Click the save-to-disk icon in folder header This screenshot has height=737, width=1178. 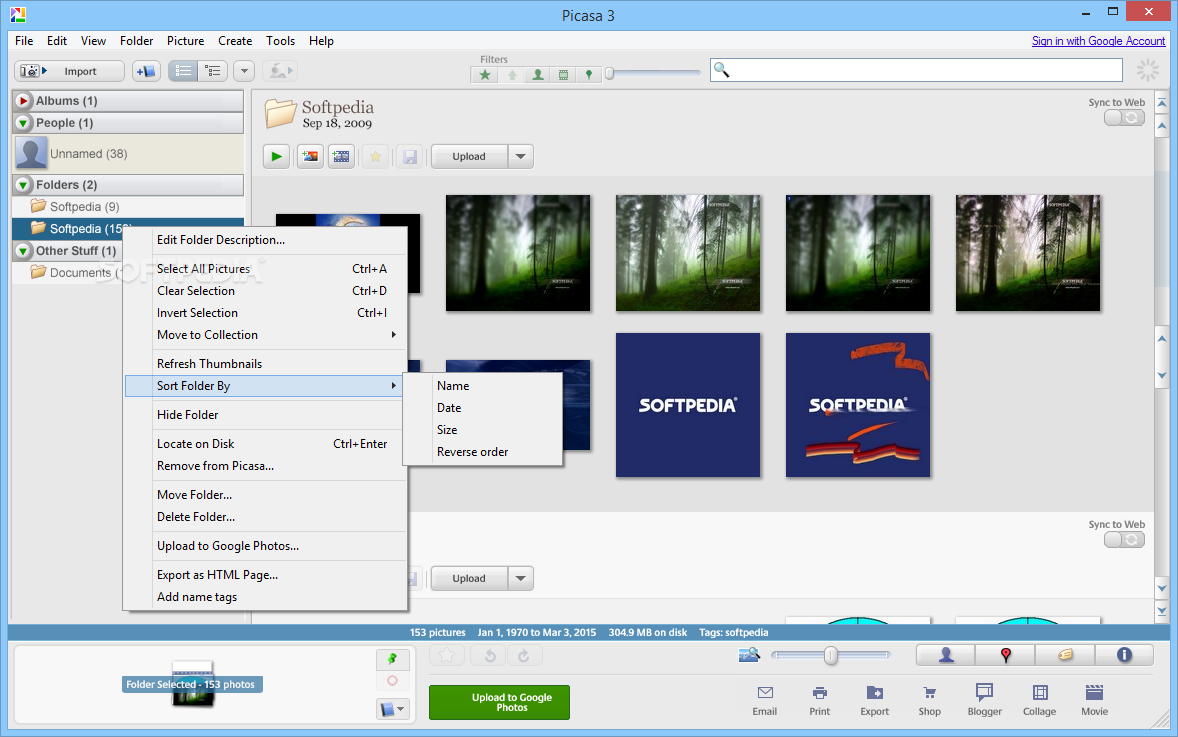pos(409,156)
